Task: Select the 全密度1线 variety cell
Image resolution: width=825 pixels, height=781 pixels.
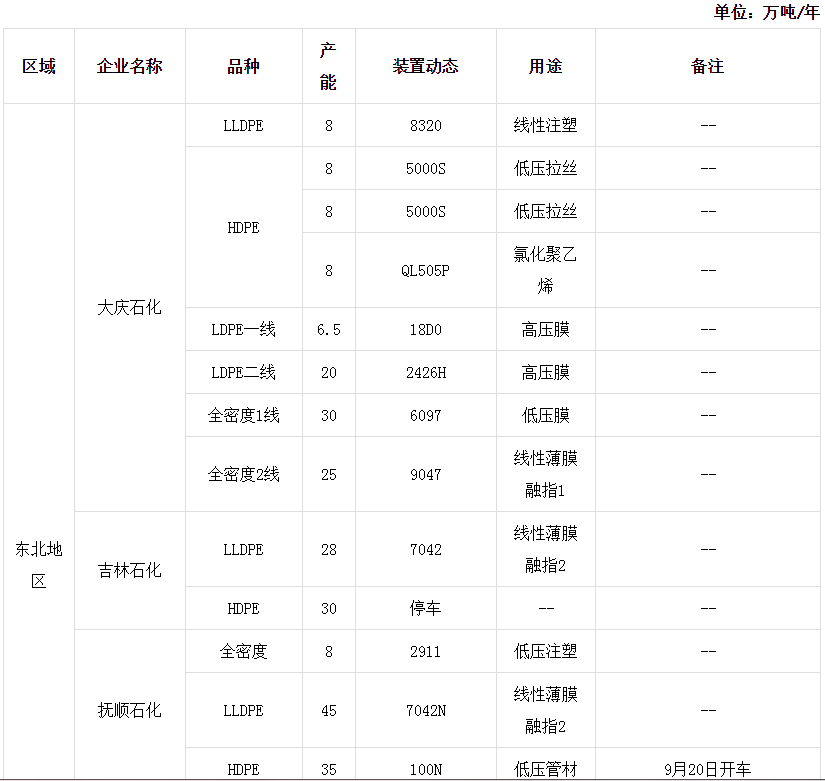Action: pyautogui.click(x=244, y=416)
